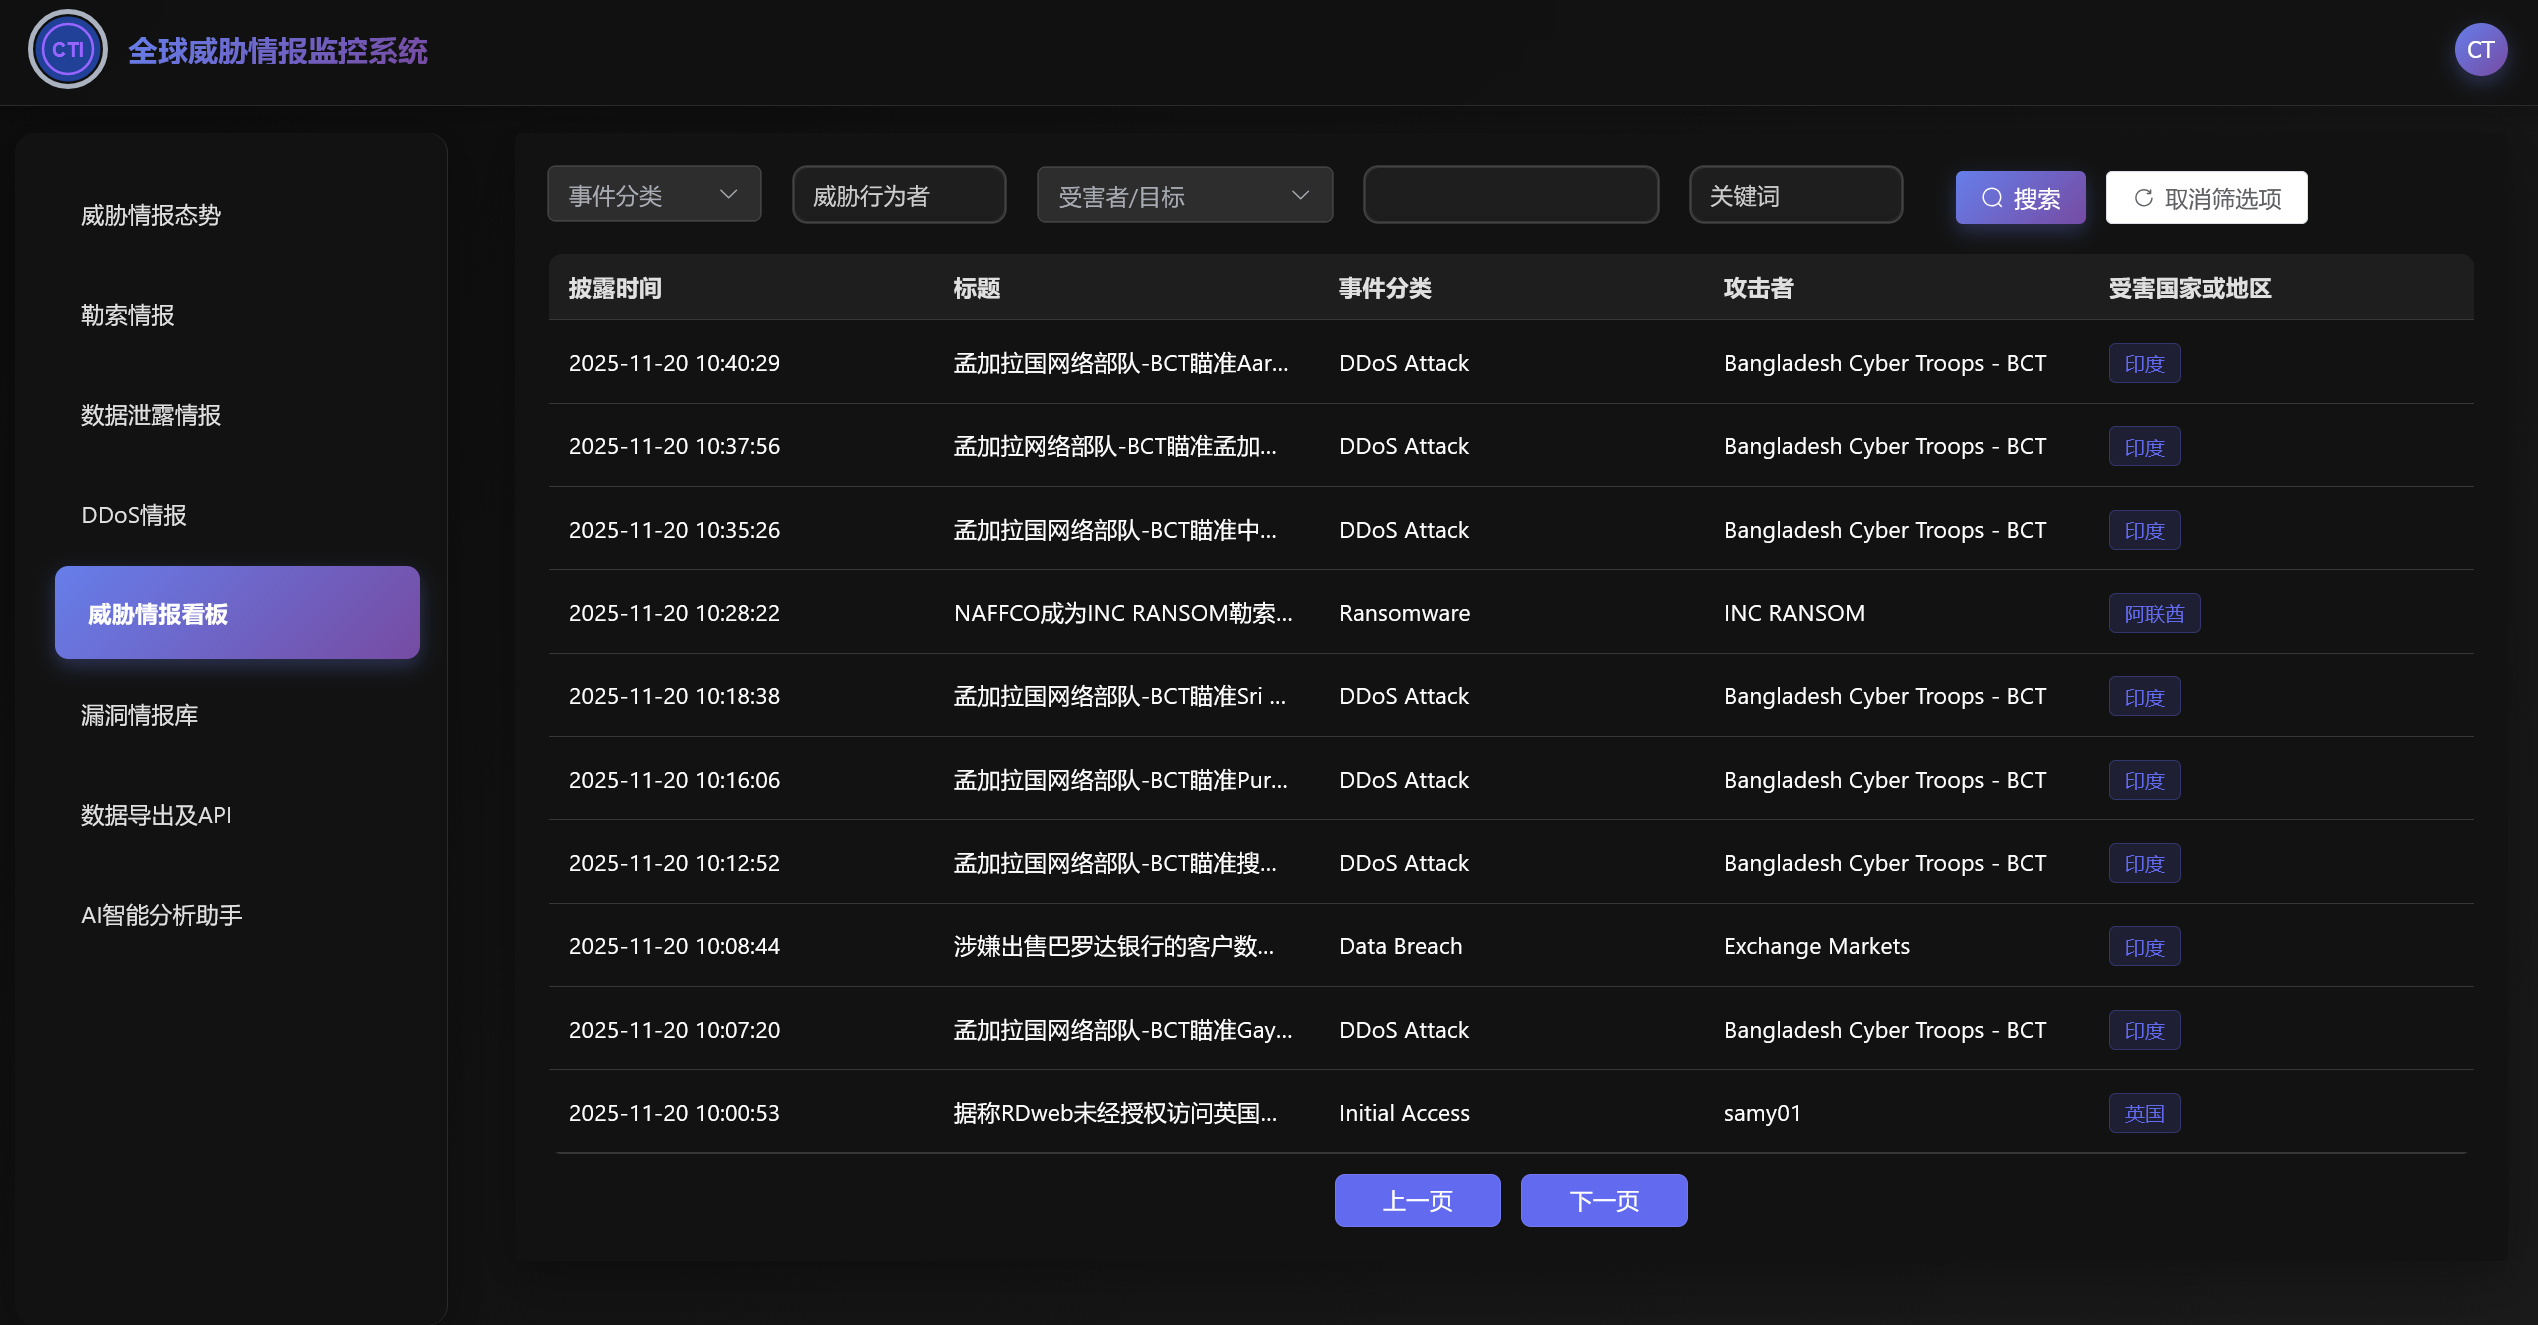Expand the 受害者/目标 selector
The height and width of the screenshot is (1325, 2538).
pos(1185,194)
